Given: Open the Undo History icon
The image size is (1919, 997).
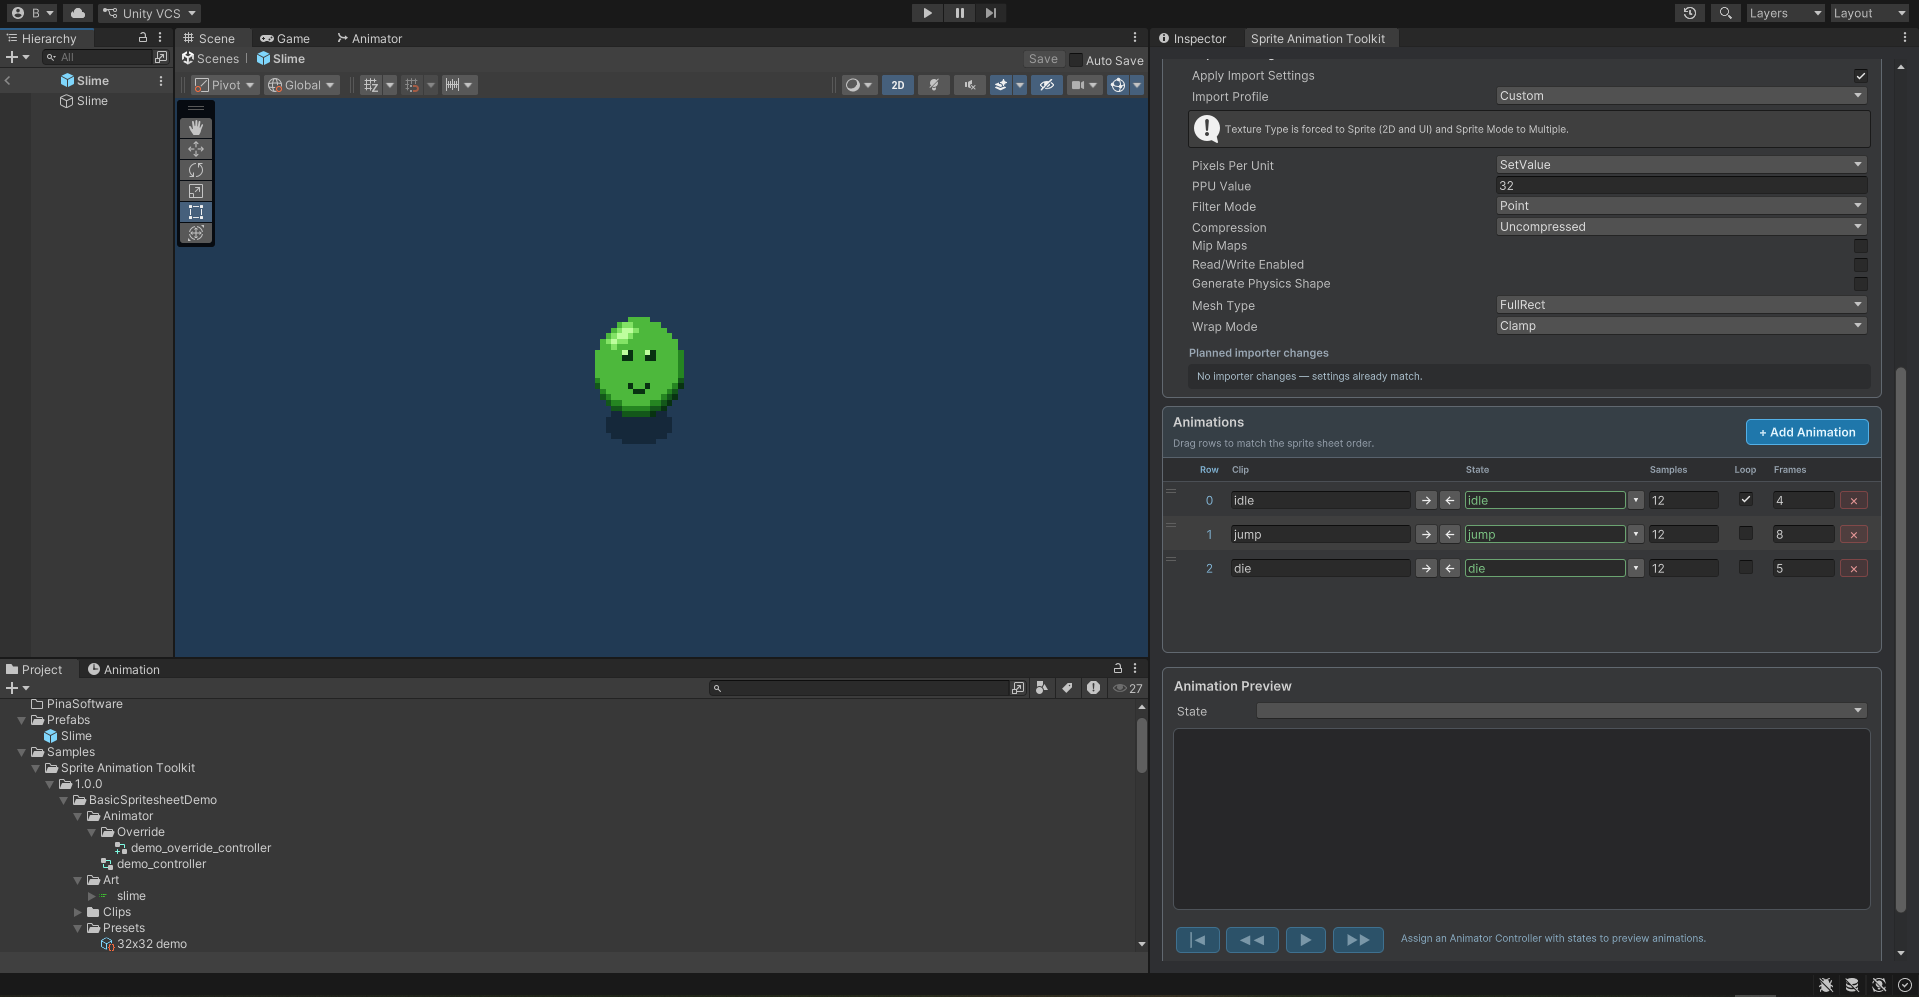Looking at the screenshot, I should pos(1689,13).
